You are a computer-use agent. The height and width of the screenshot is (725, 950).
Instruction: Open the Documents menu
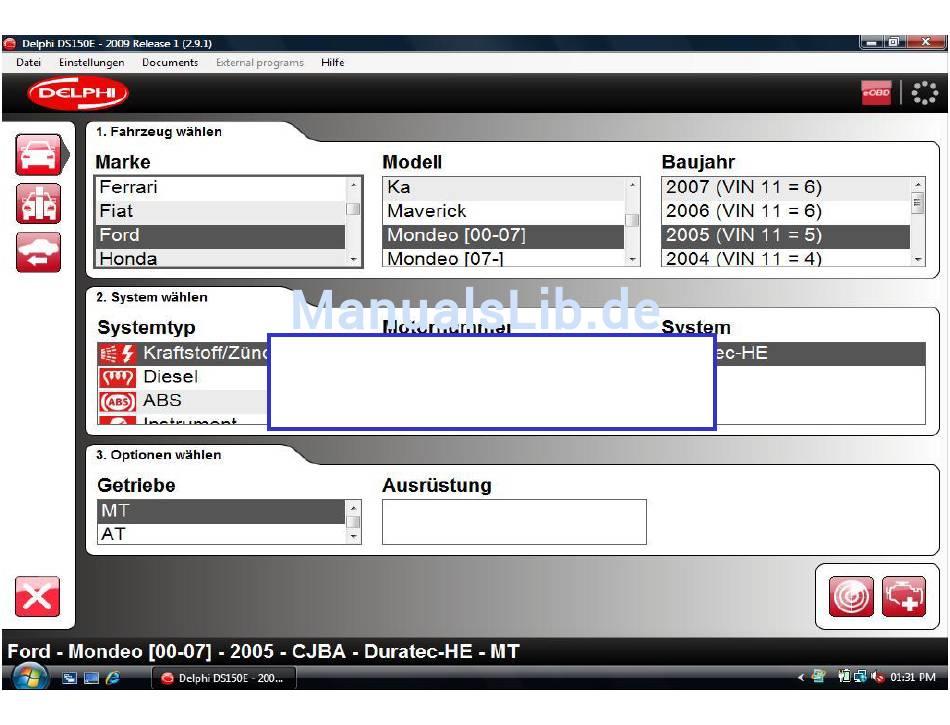point(170,62)
